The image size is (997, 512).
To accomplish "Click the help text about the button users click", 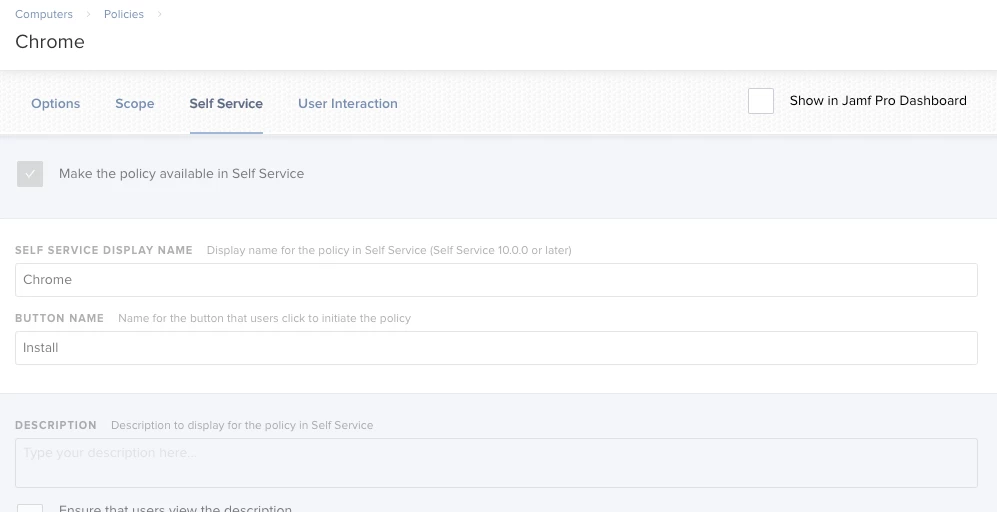I will tap(265, 318).
